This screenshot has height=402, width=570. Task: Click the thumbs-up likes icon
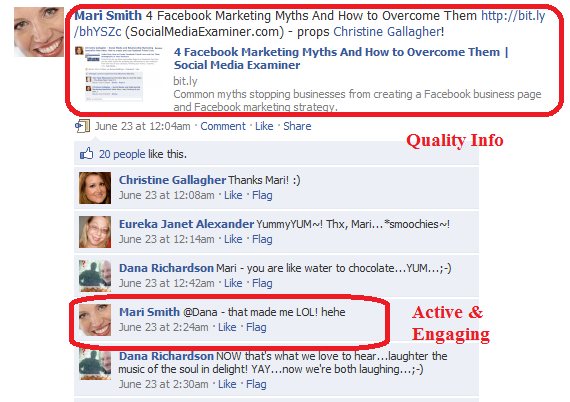click(x=87, y=154)
